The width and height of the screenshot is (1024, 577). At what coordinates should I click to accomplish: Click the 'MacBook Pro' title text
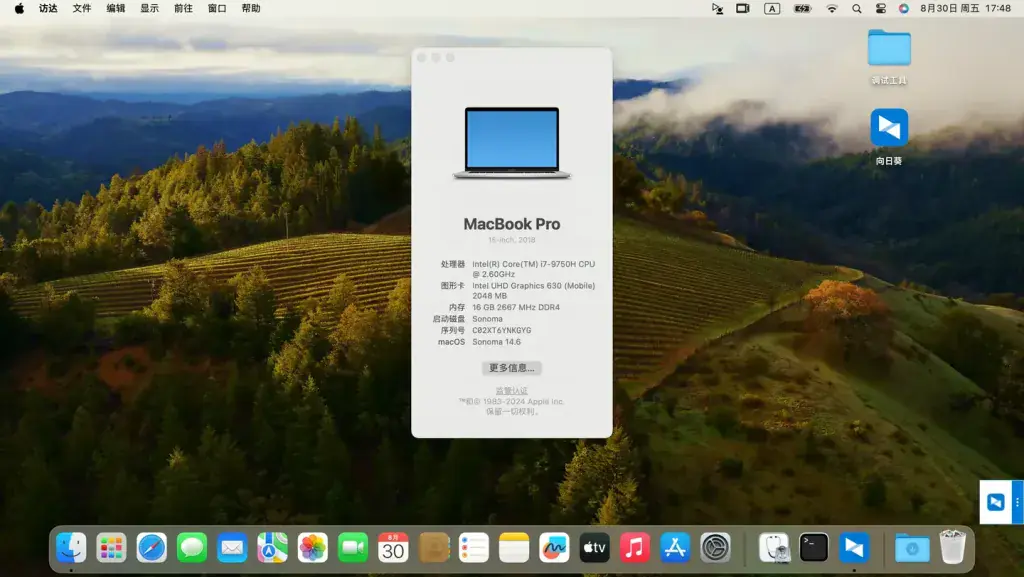(512, 224)
